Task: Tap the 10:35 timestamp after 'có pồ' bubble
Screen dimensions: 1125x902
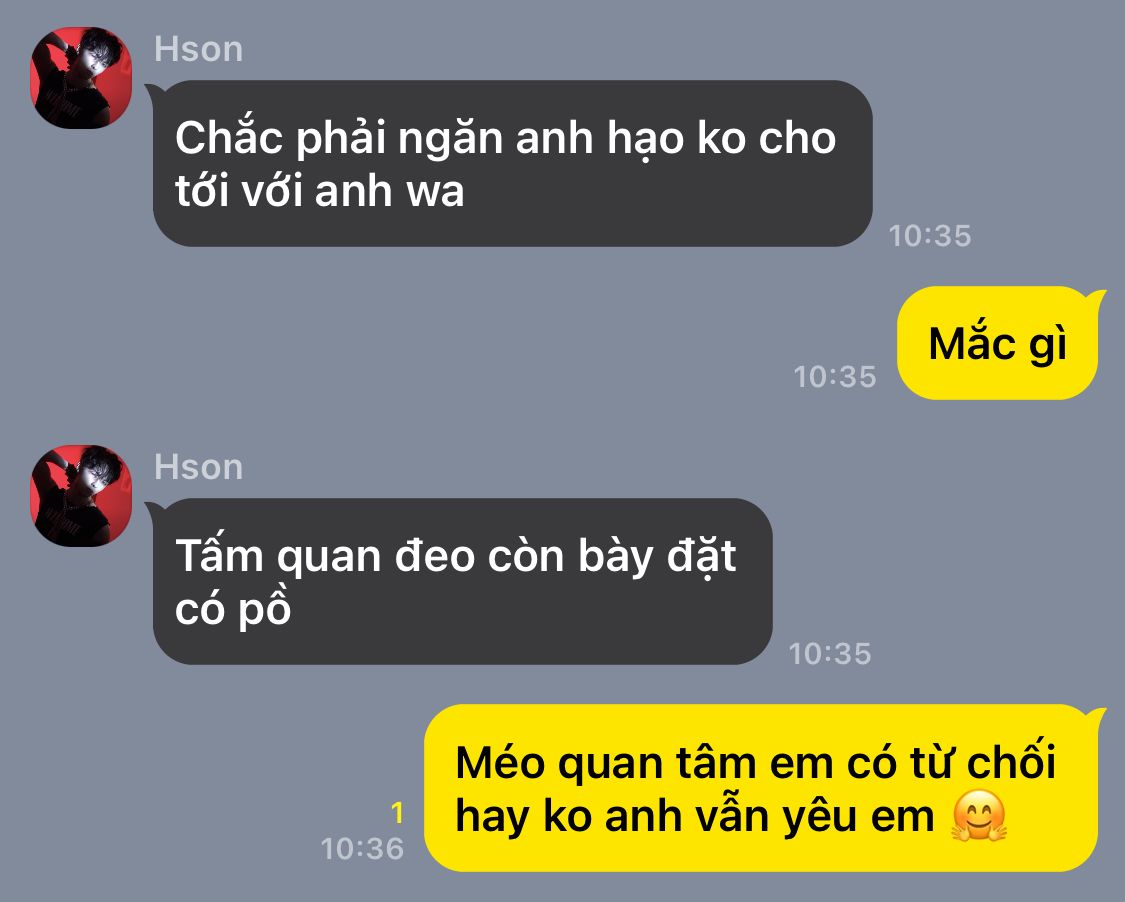Action: 830,654
